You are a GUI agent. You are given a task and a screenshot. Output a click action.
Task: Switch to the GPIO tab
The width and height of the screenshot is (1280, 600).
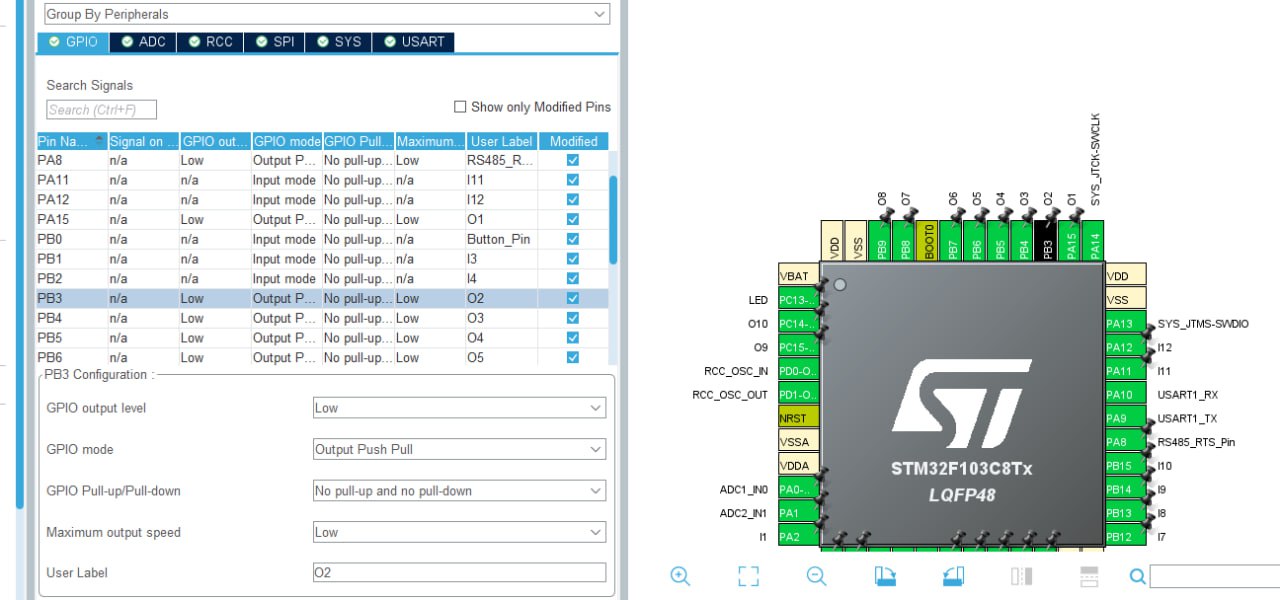click(x=73, y=42)
